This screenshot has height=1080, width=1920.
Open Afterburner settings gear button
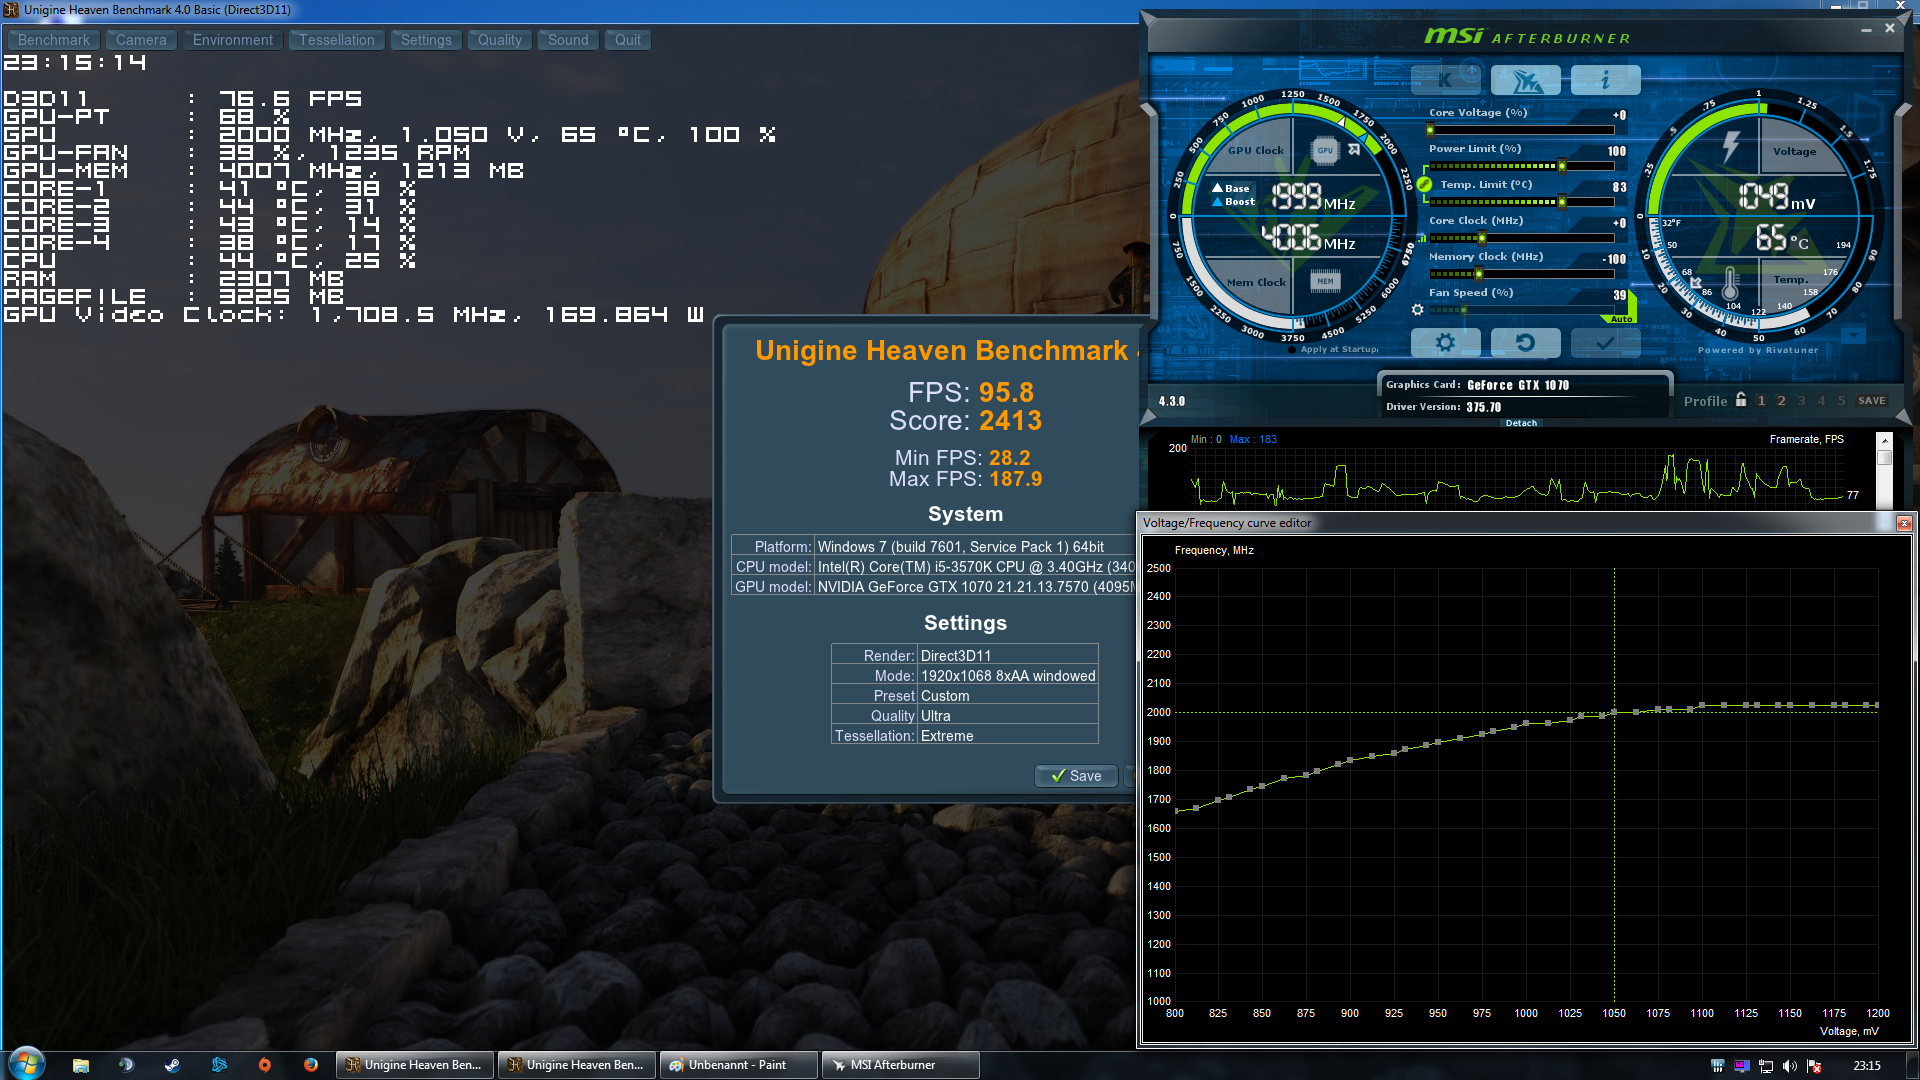click(1445, 343)
